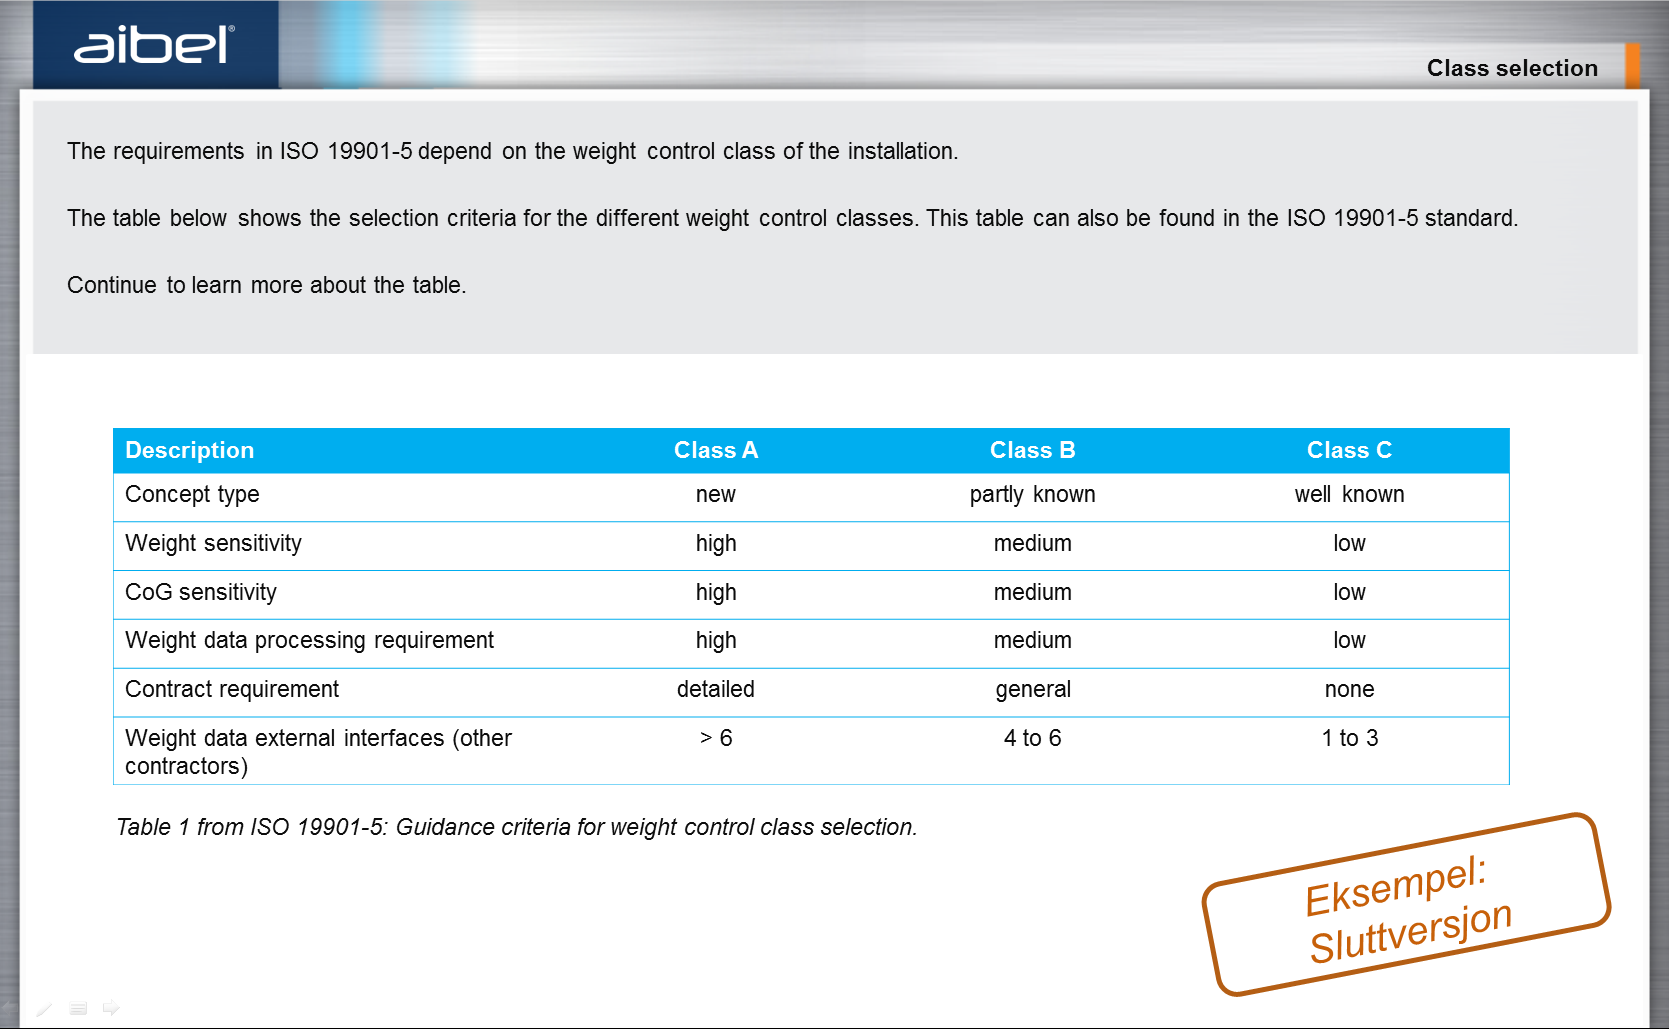Select Weight data processing requirement label
The width and height of the screenshot is (1669, 1029).
(309, 640)
